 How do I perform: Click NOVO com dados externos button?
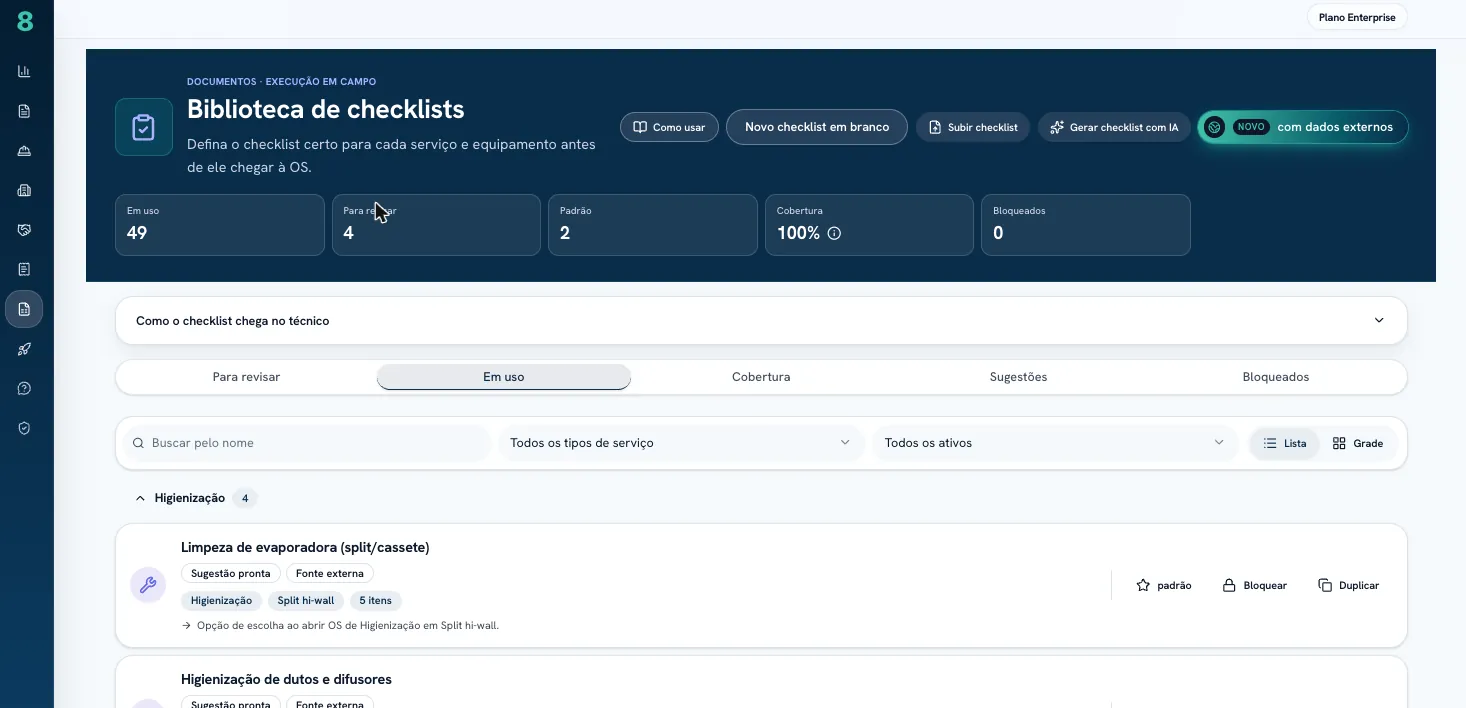tap(1303, 127)
